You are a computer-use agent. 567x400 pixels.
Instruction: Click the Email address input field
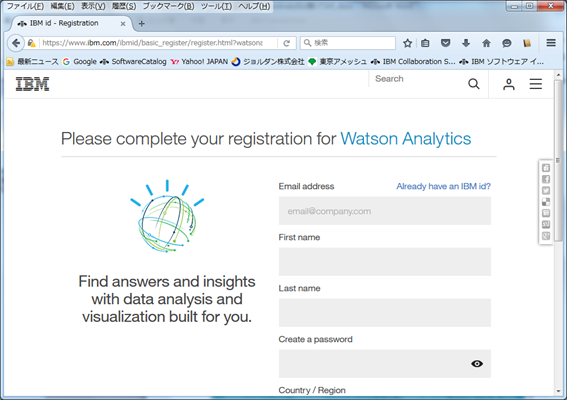coord(385,211)
